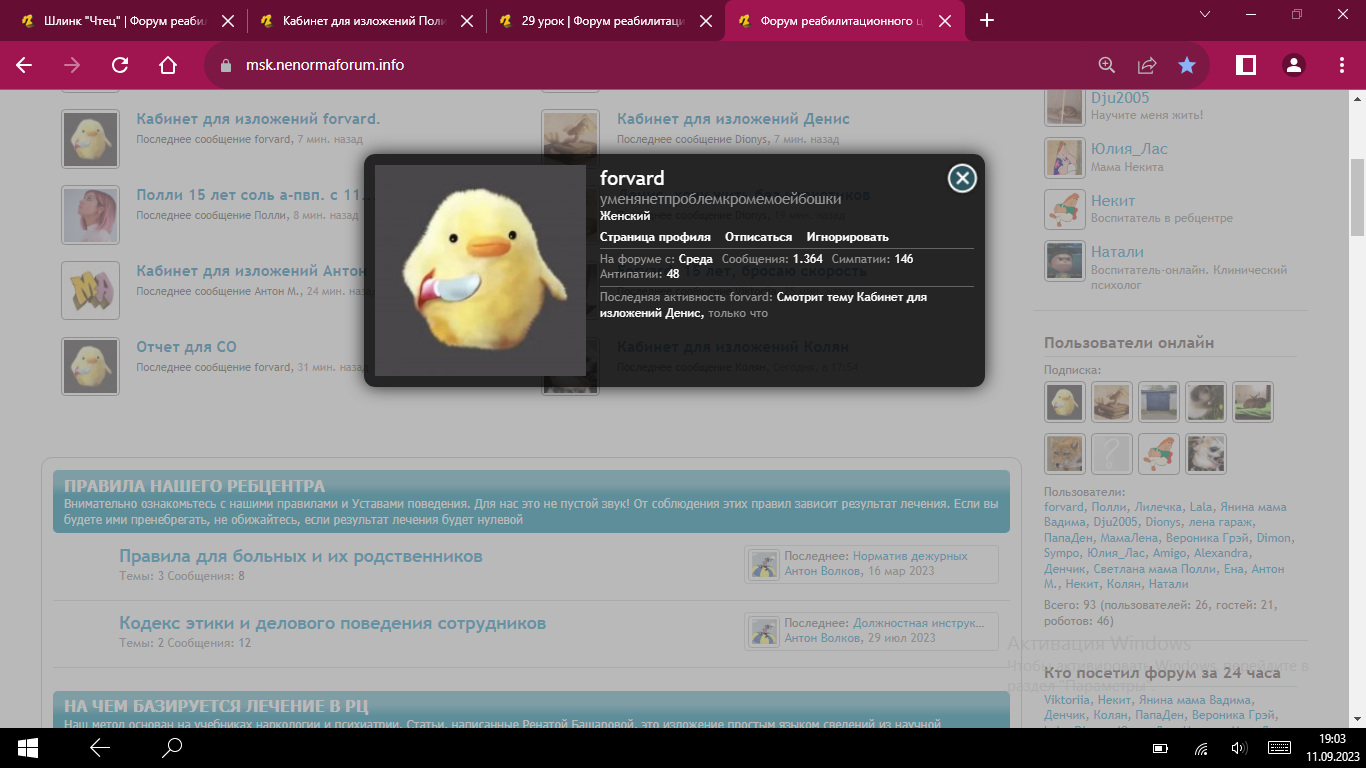Expand the tab search chevron
1366x768 pixels.
pyautogui.click(x=1205, y=14)
